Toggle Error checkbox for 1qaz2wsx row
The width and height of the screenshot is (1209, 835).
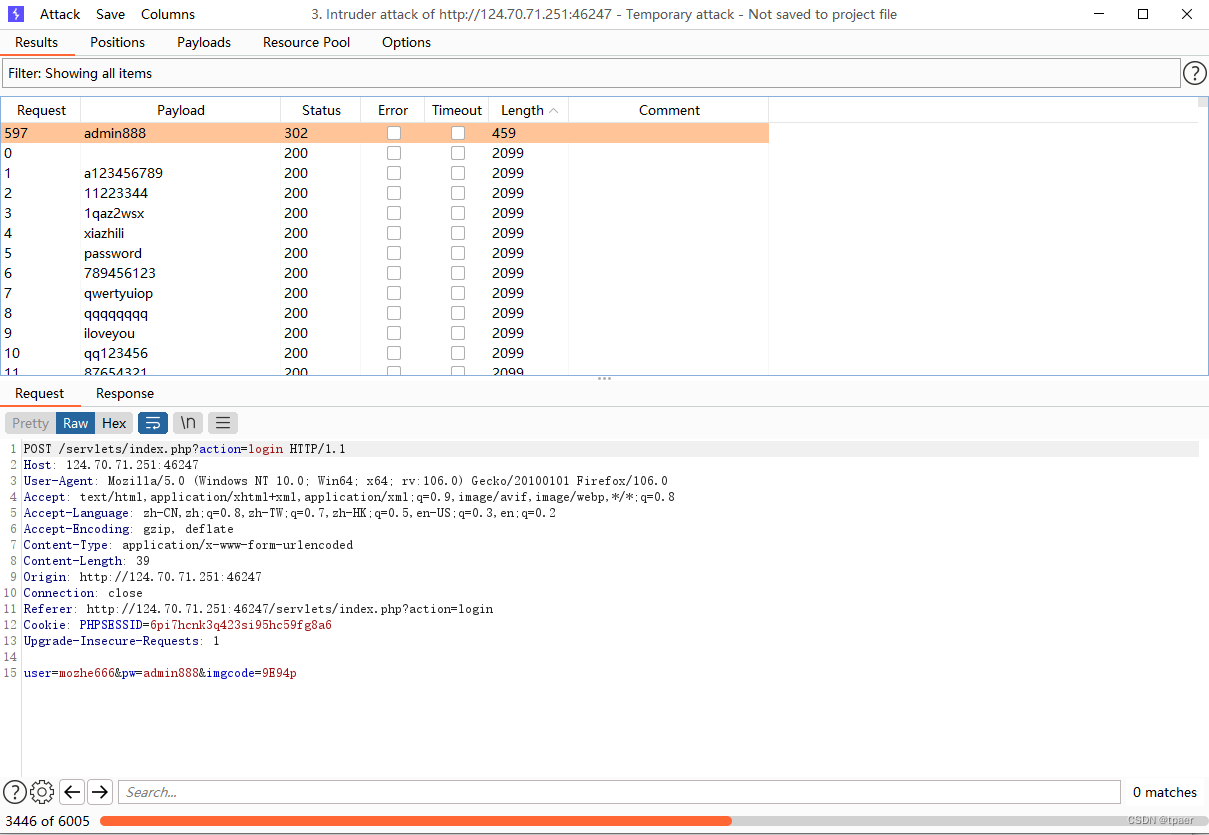[x=394, y=213]
